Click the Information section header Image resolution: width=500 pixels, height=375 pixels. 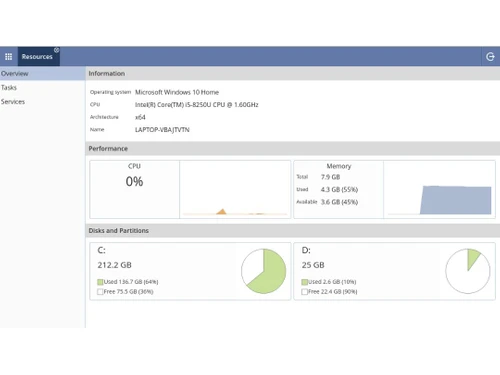[293, 73]
